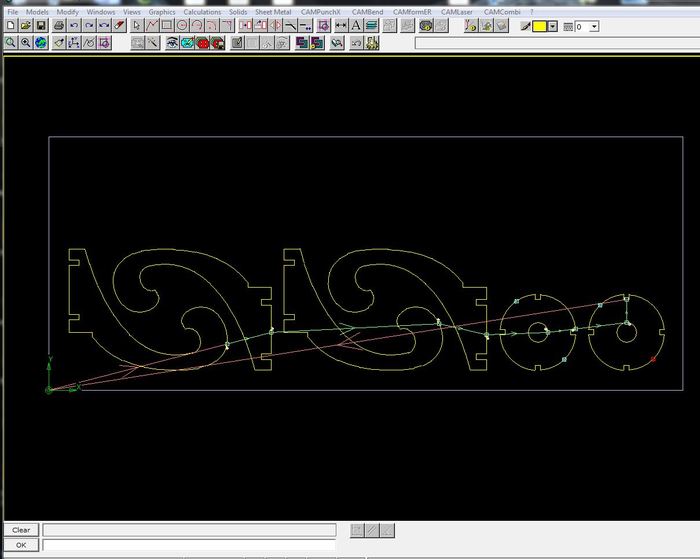Click the red icon with floppy disk
Image resolution: width=700 pixels, height=559 pixels.
217,43
